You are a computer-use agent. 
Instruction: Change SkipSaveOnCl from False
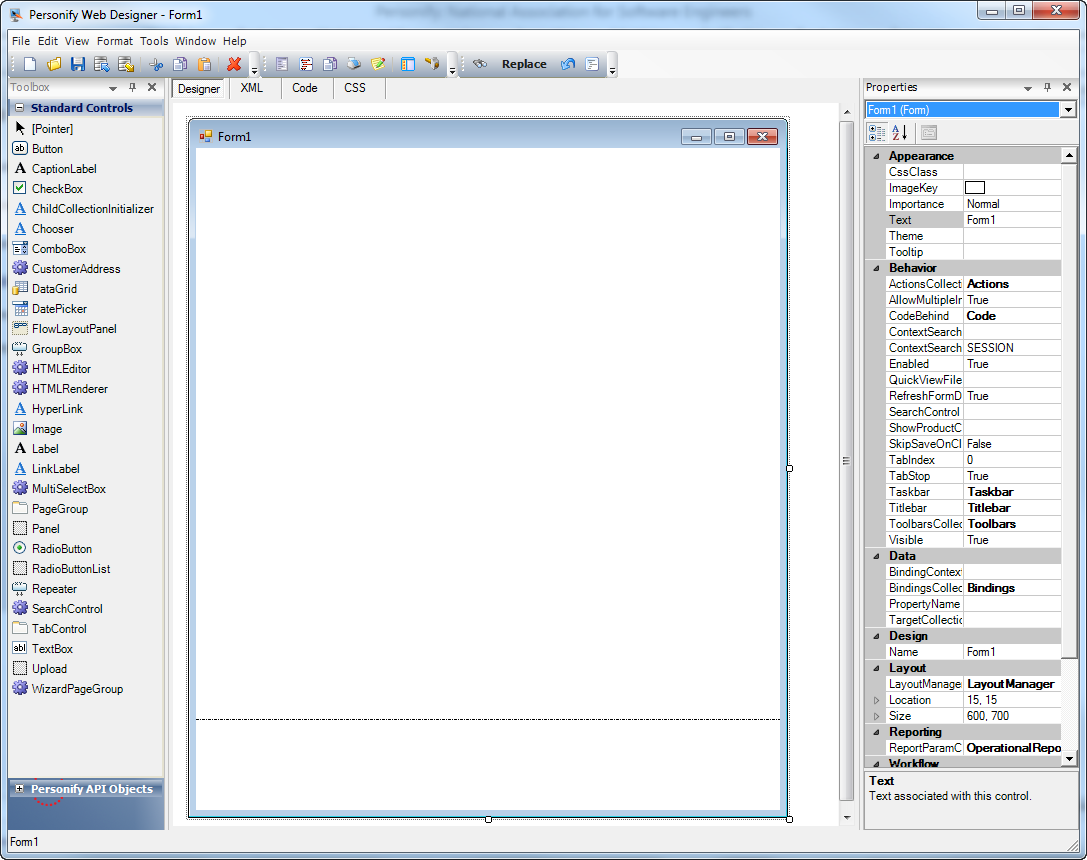tap(1012, 443)
